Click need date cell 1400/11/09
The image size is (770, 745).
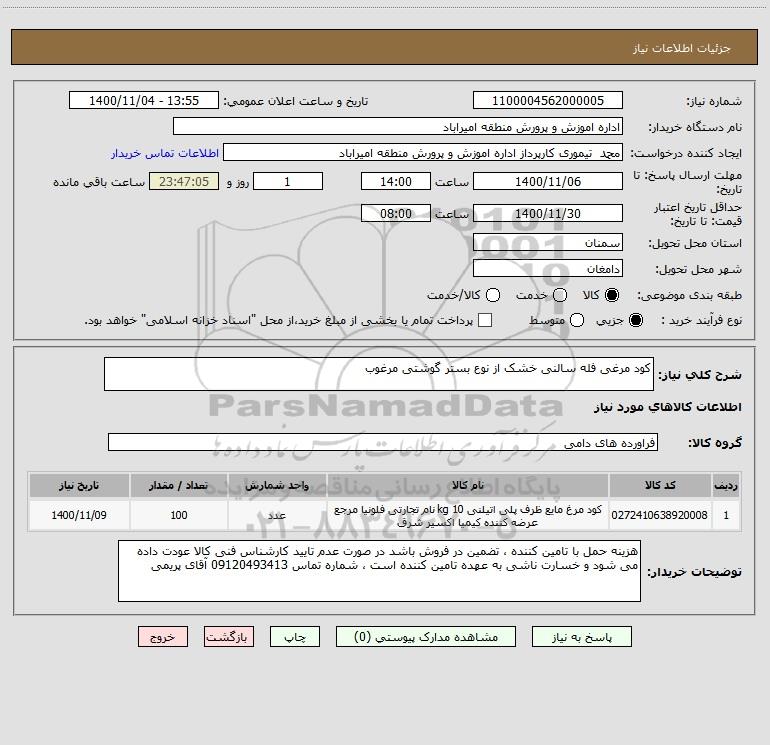click(79, 515)
